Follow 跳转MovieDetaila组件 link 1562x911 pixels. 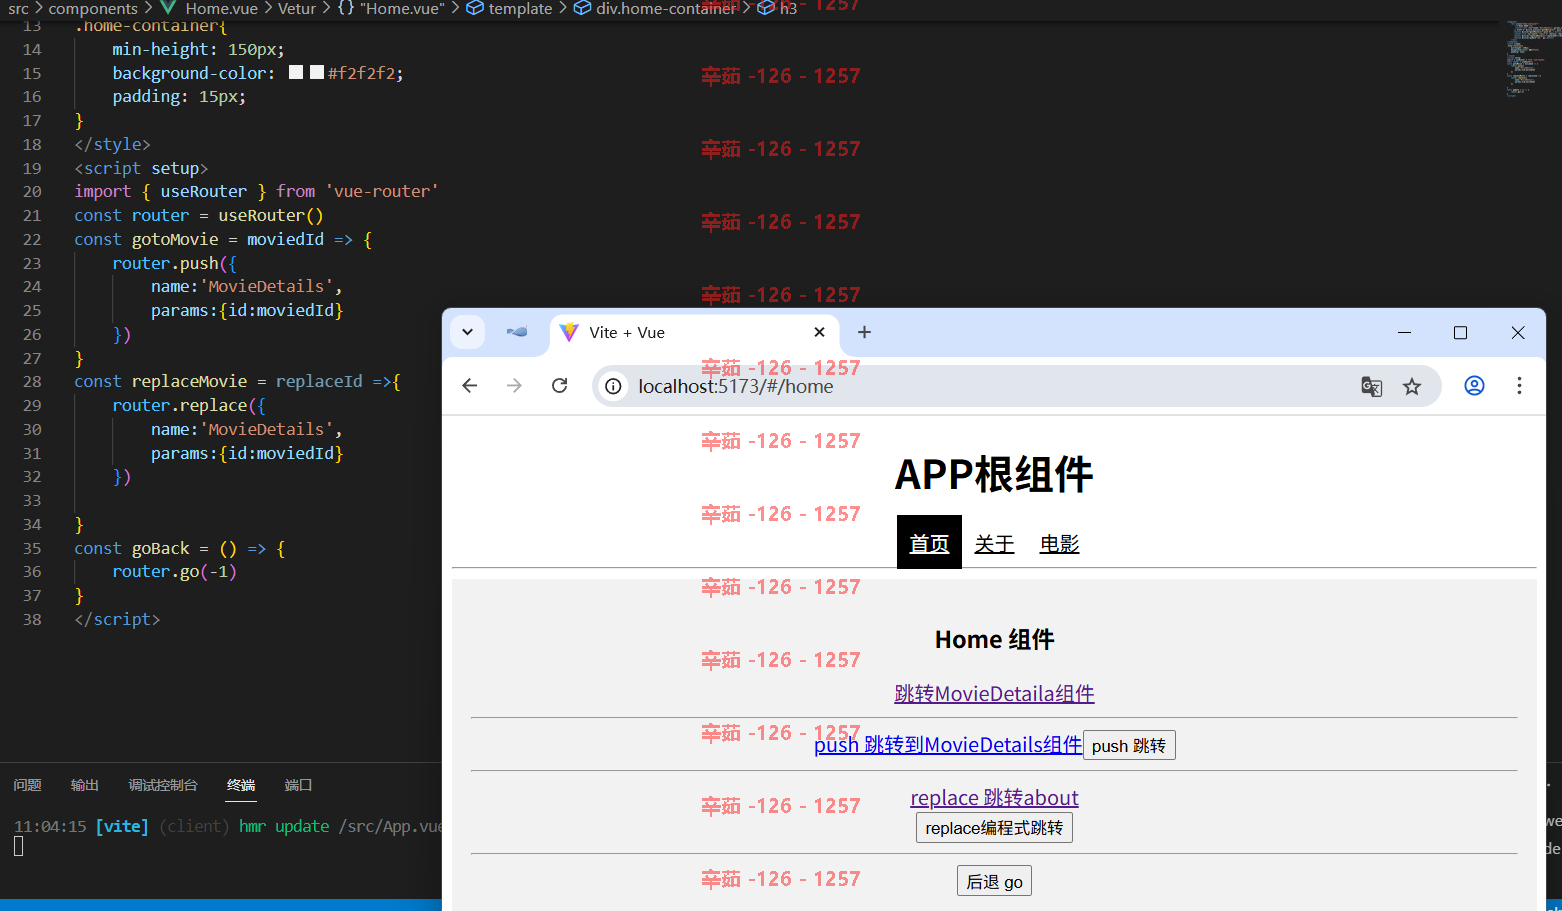click(x=994, y=693)
